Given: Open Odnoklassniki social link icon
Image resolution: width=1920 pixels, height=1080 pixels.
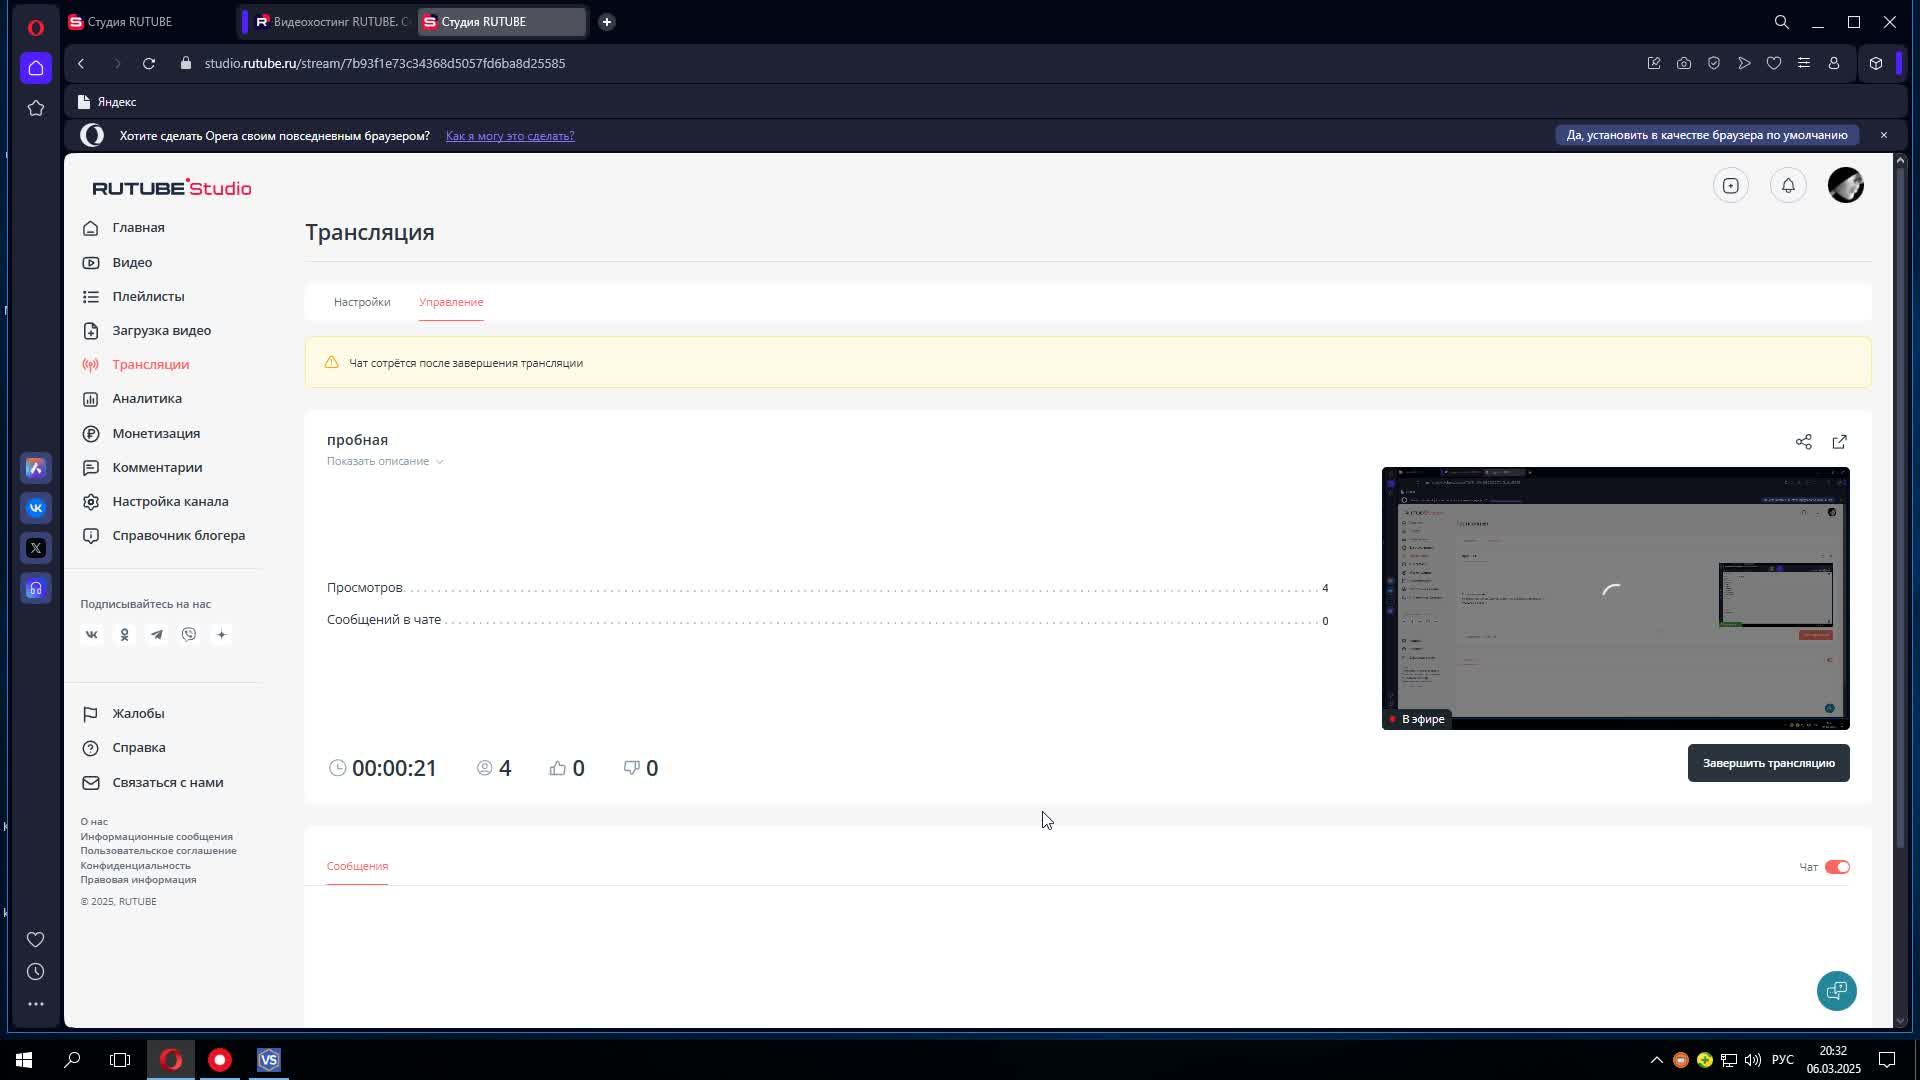Looking at the screenshot, I should coord(124,635).
